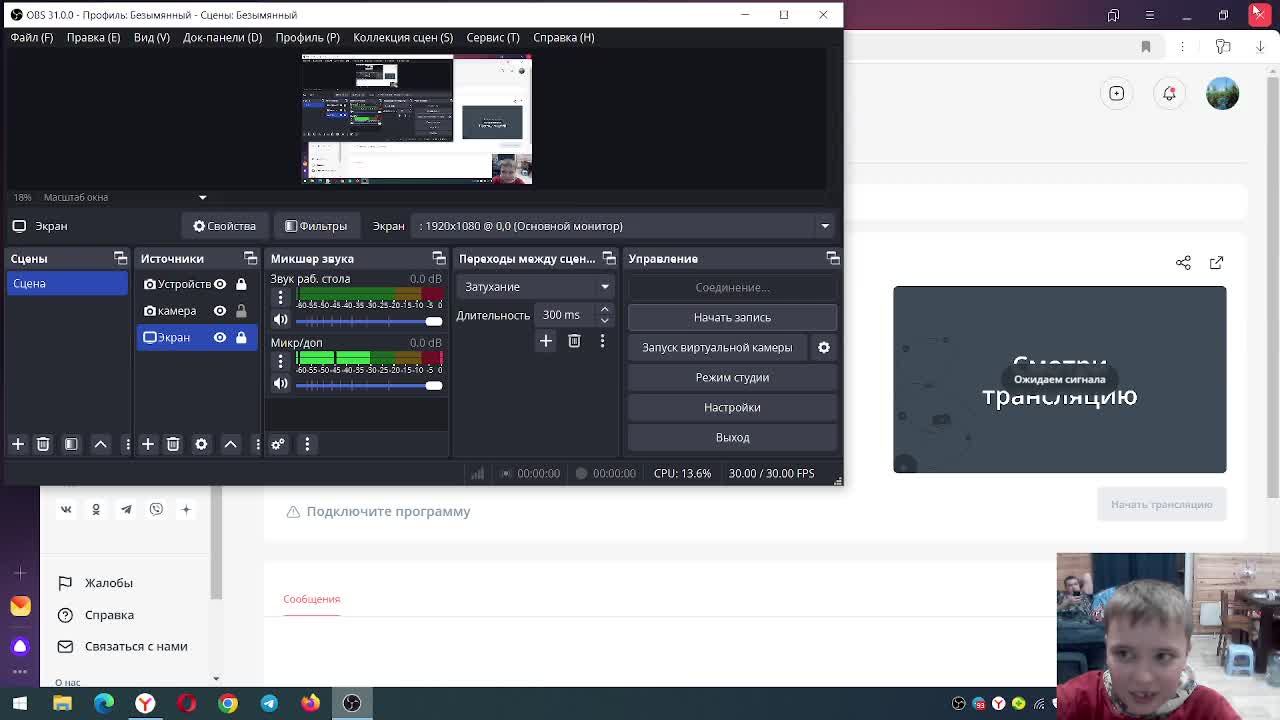Undock the Источники panel
The height and width of the screenshot is (720, 1280).
click(x=250, y=258)
